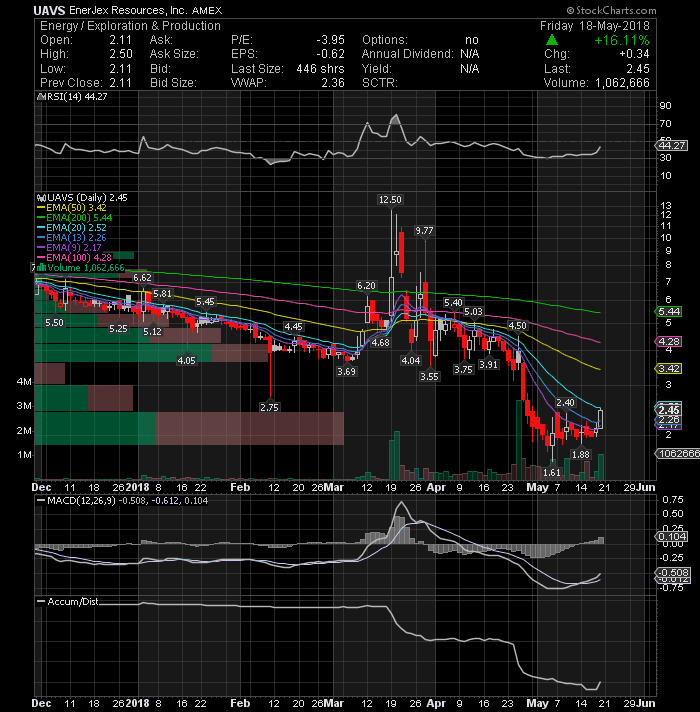Click the 1.61 low price label

[x=552, y=473]
